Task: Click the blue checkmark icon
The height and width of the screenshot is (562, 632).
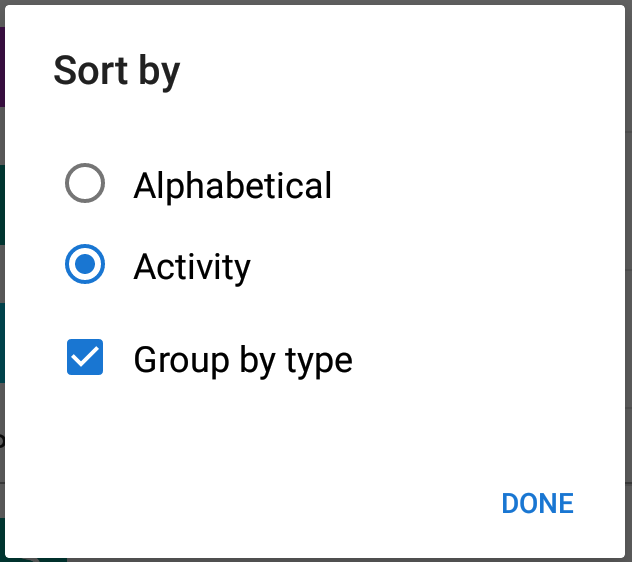Action: pyautogui.click(x=85, y=358)
